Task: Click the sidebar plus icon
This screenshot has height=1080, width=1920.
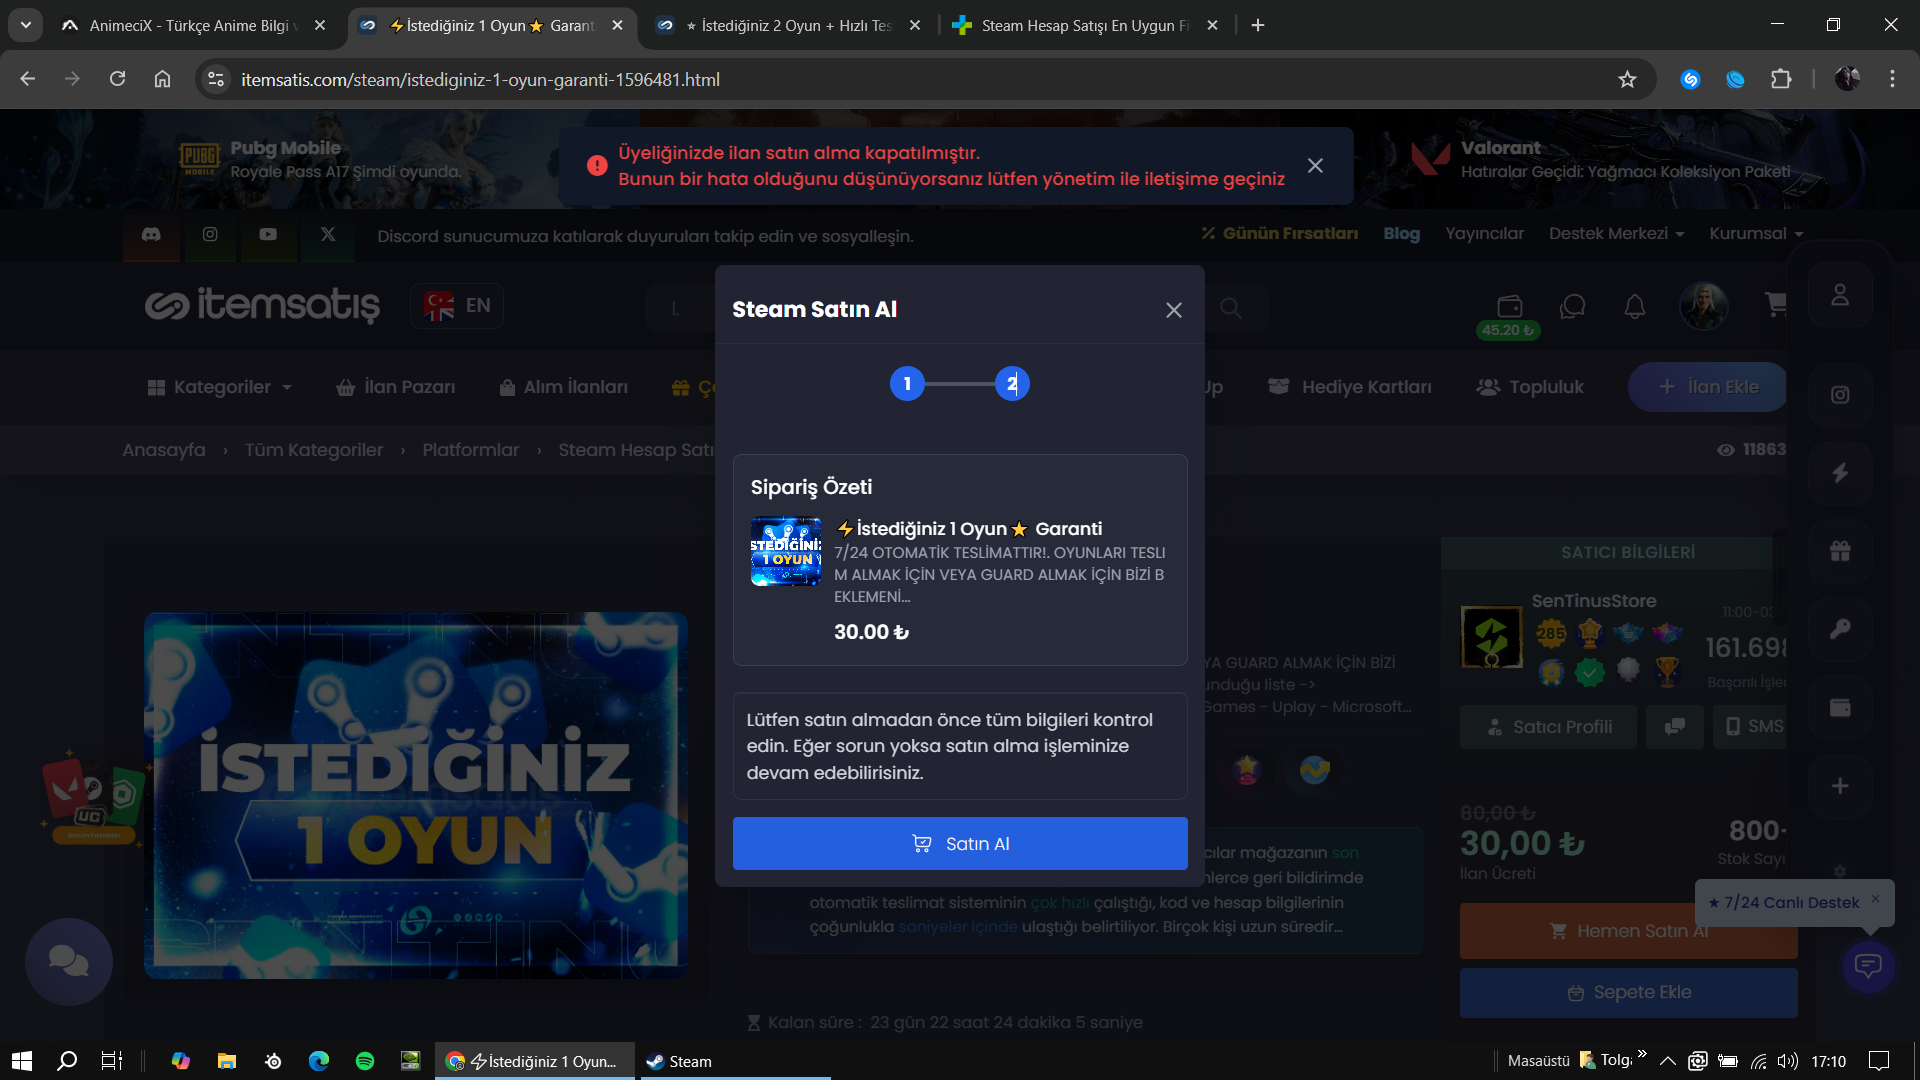Action: (x=1840, y=786)
